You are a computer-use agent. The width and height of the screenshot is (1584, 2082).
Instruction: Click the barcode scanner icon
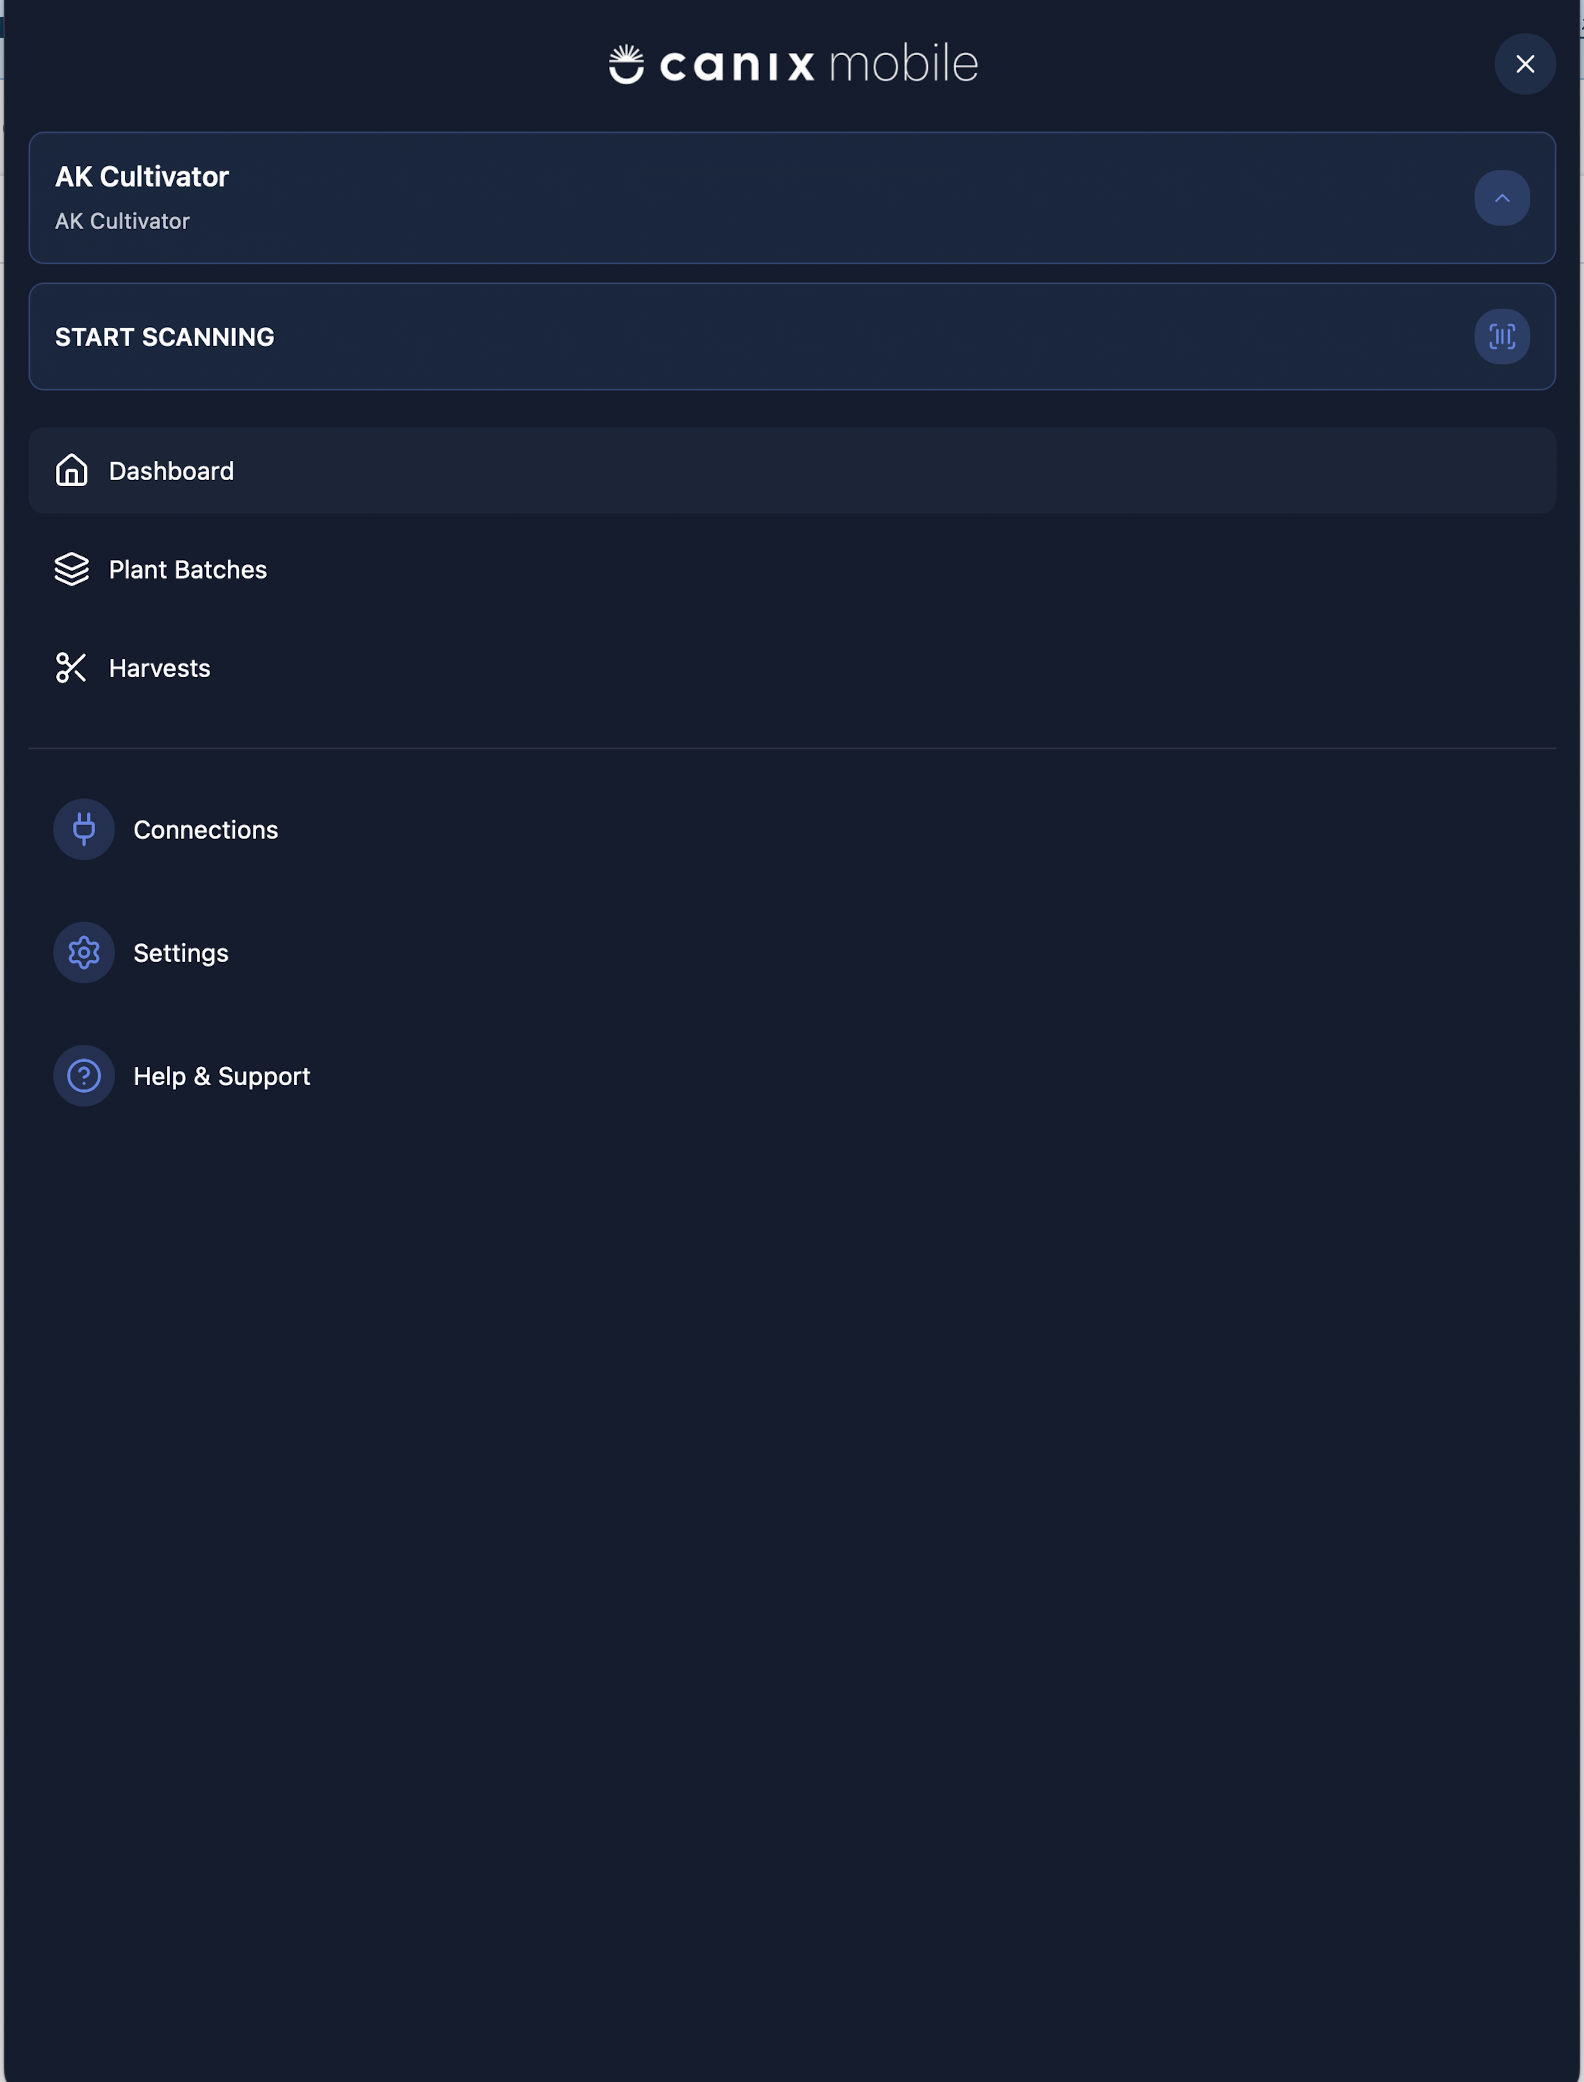coord(1501,337)
